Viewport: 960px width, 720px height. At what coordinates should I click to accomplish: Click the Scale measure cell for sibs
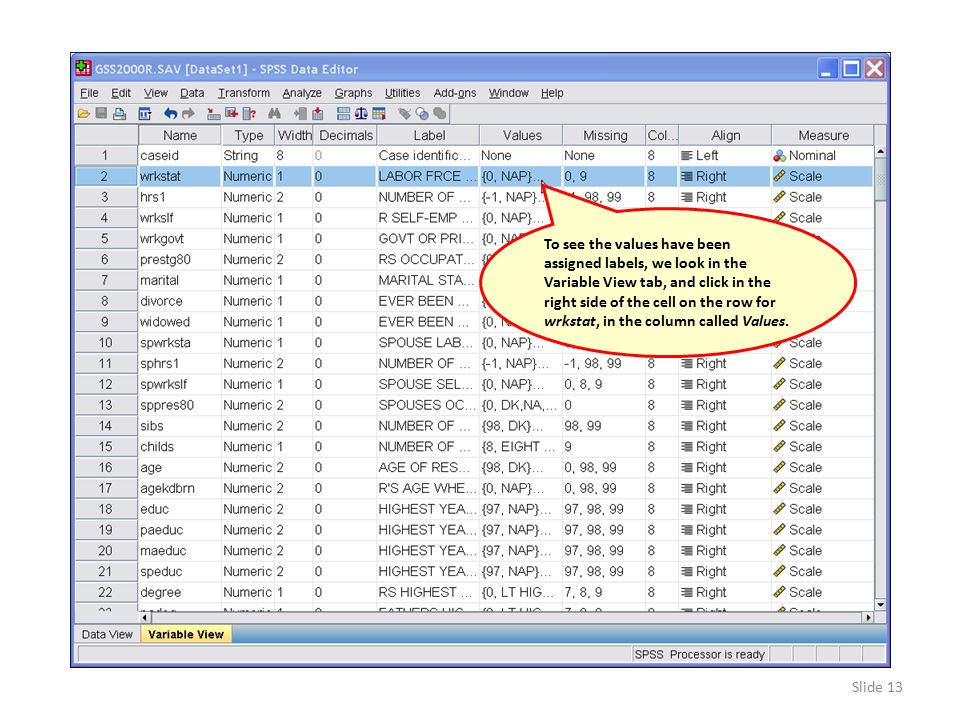823,426
